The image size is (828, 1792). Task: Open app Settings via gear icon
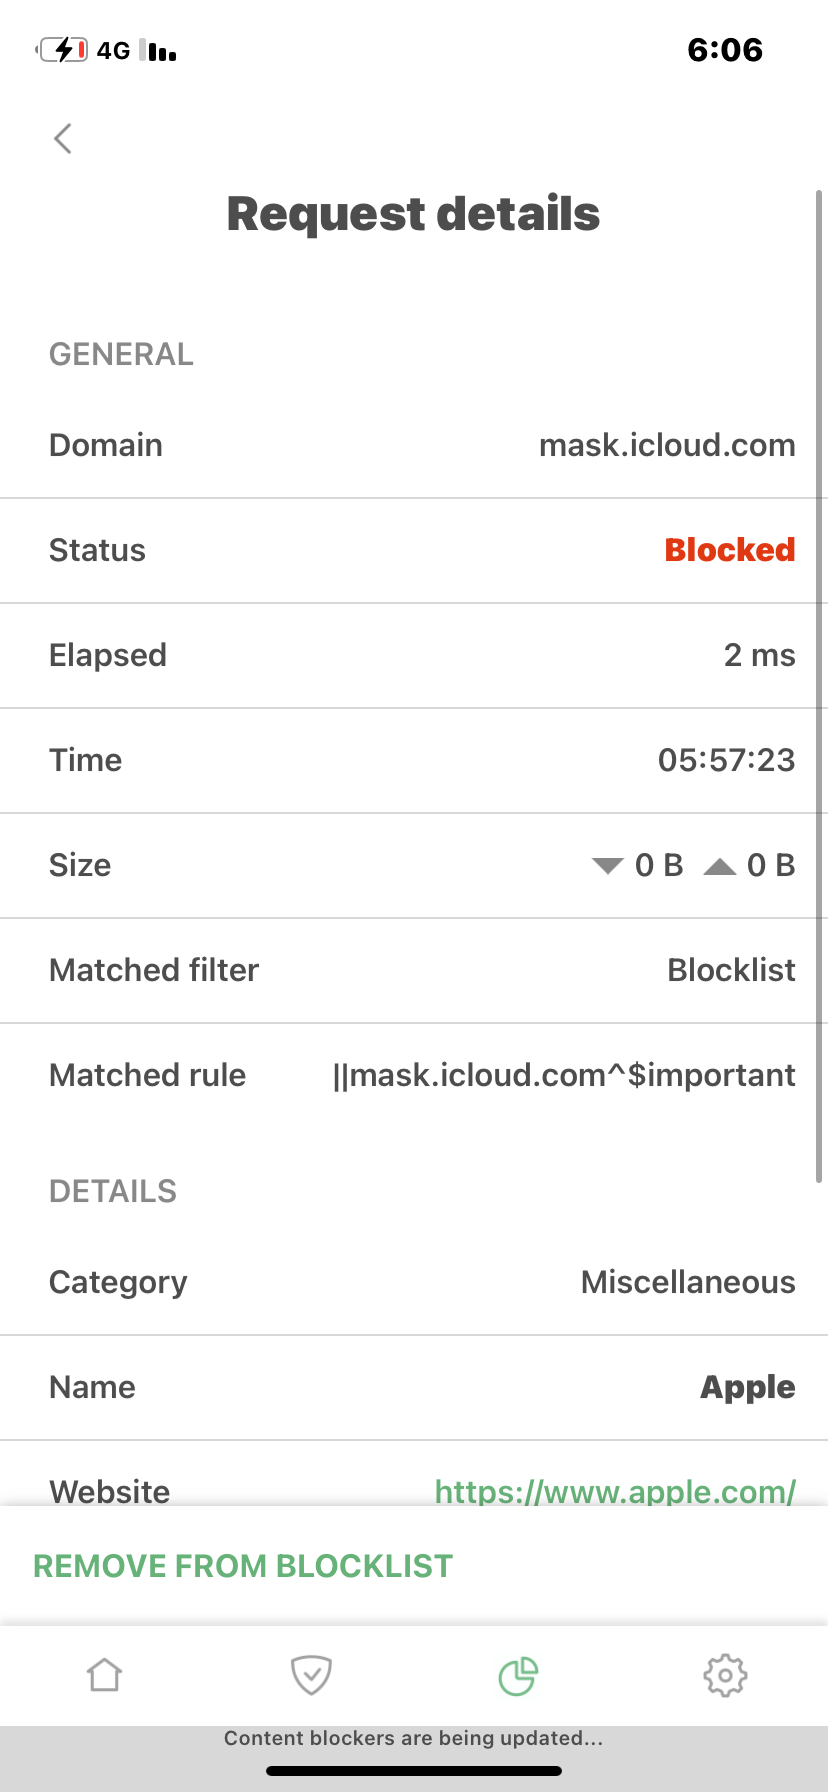tap(726, 1676)
